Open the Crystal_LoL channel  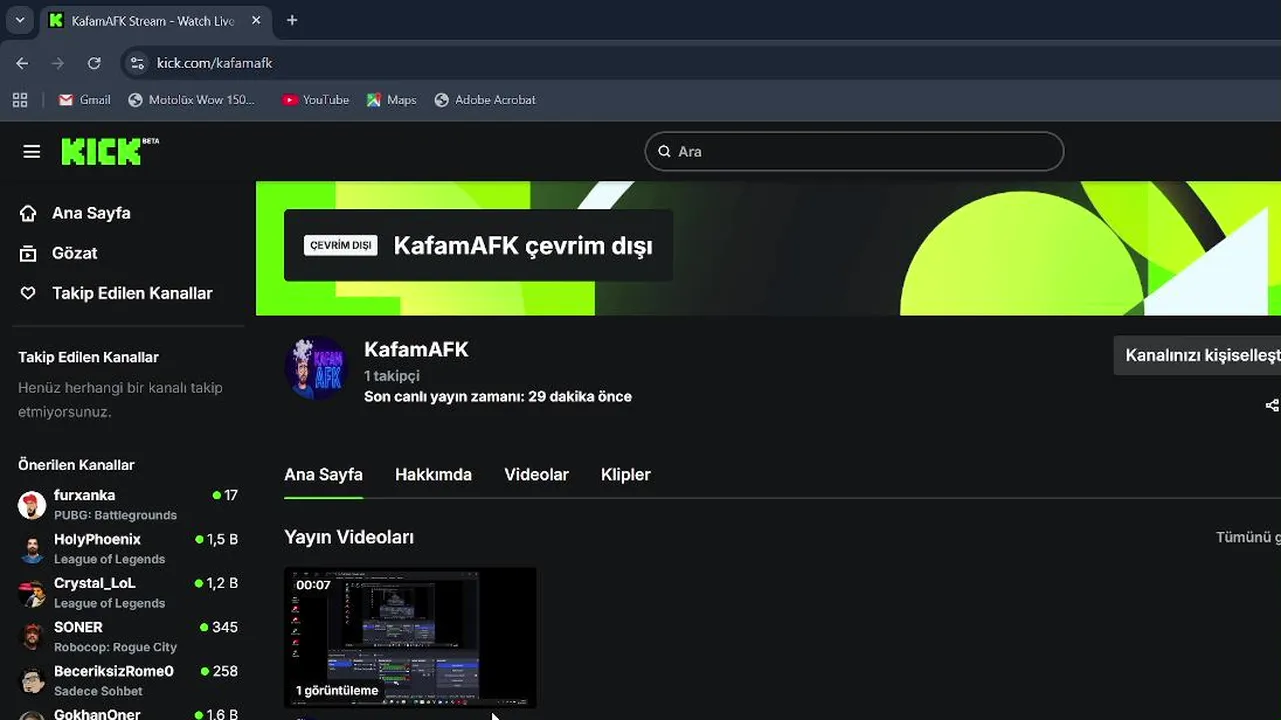click(128, 593)
